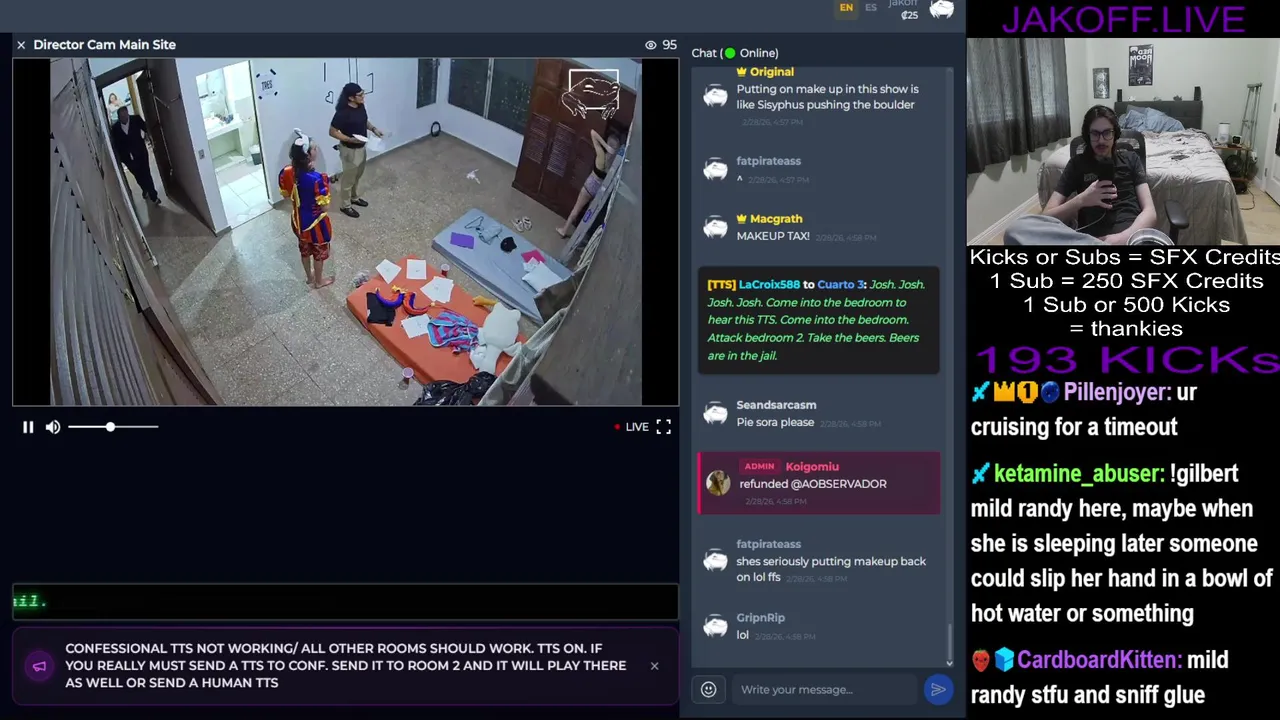The width and height of the screenshot is (1280, 720).
Task: Open the emoji picker in chat
Action: [x=708, y=689]
